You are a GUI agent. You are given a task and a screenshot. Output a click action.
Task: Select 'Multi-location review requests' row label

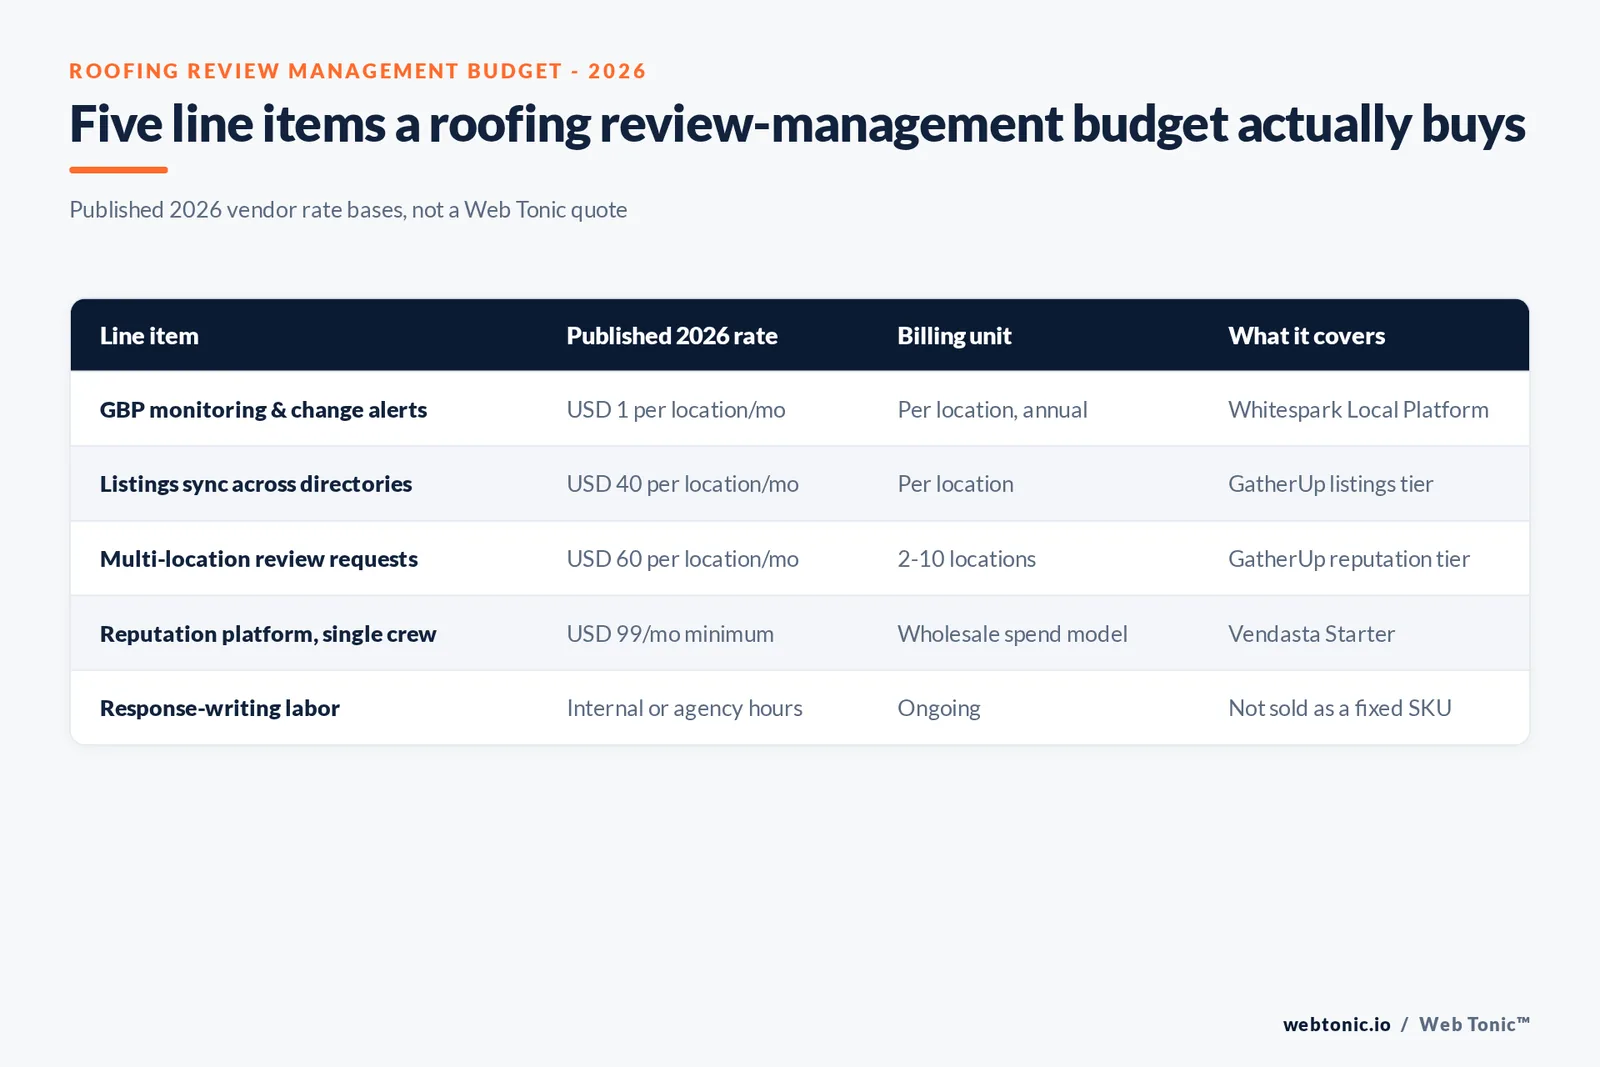coord(259,559)
